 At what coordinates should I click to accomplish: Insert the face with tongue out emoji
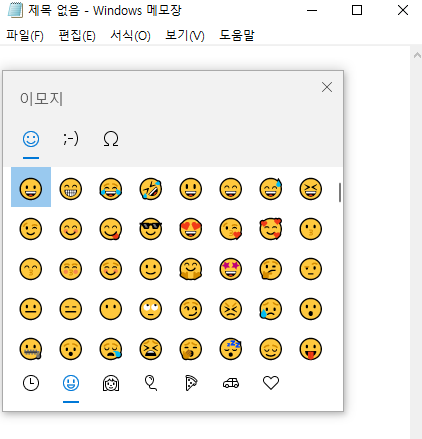click(311, 349)
